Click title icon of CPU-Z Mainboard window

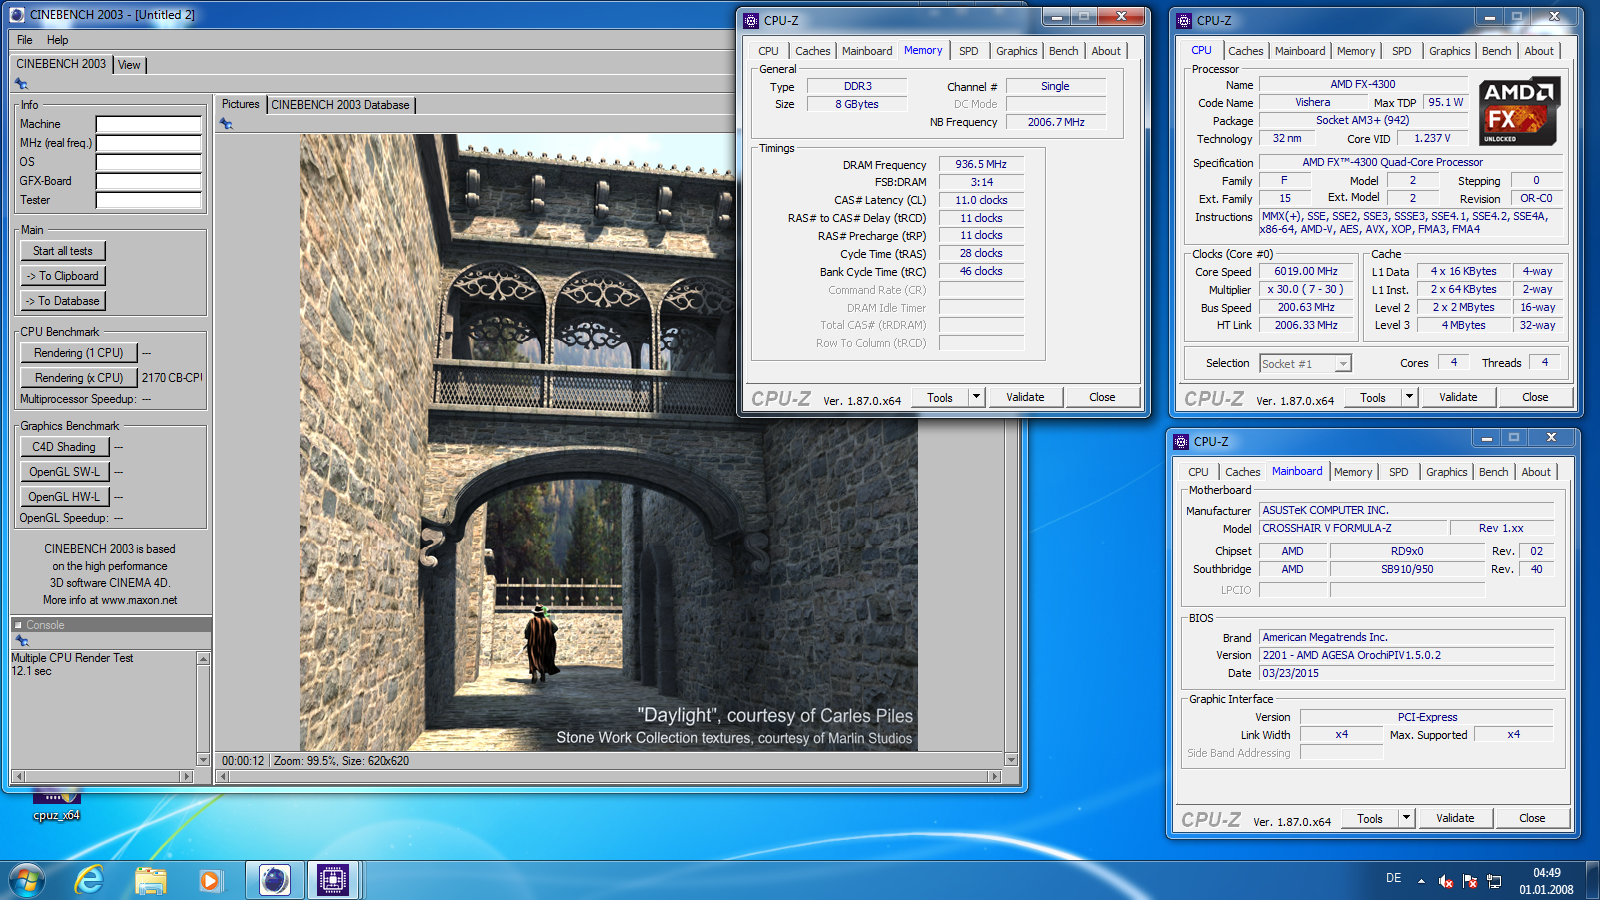1181,441
